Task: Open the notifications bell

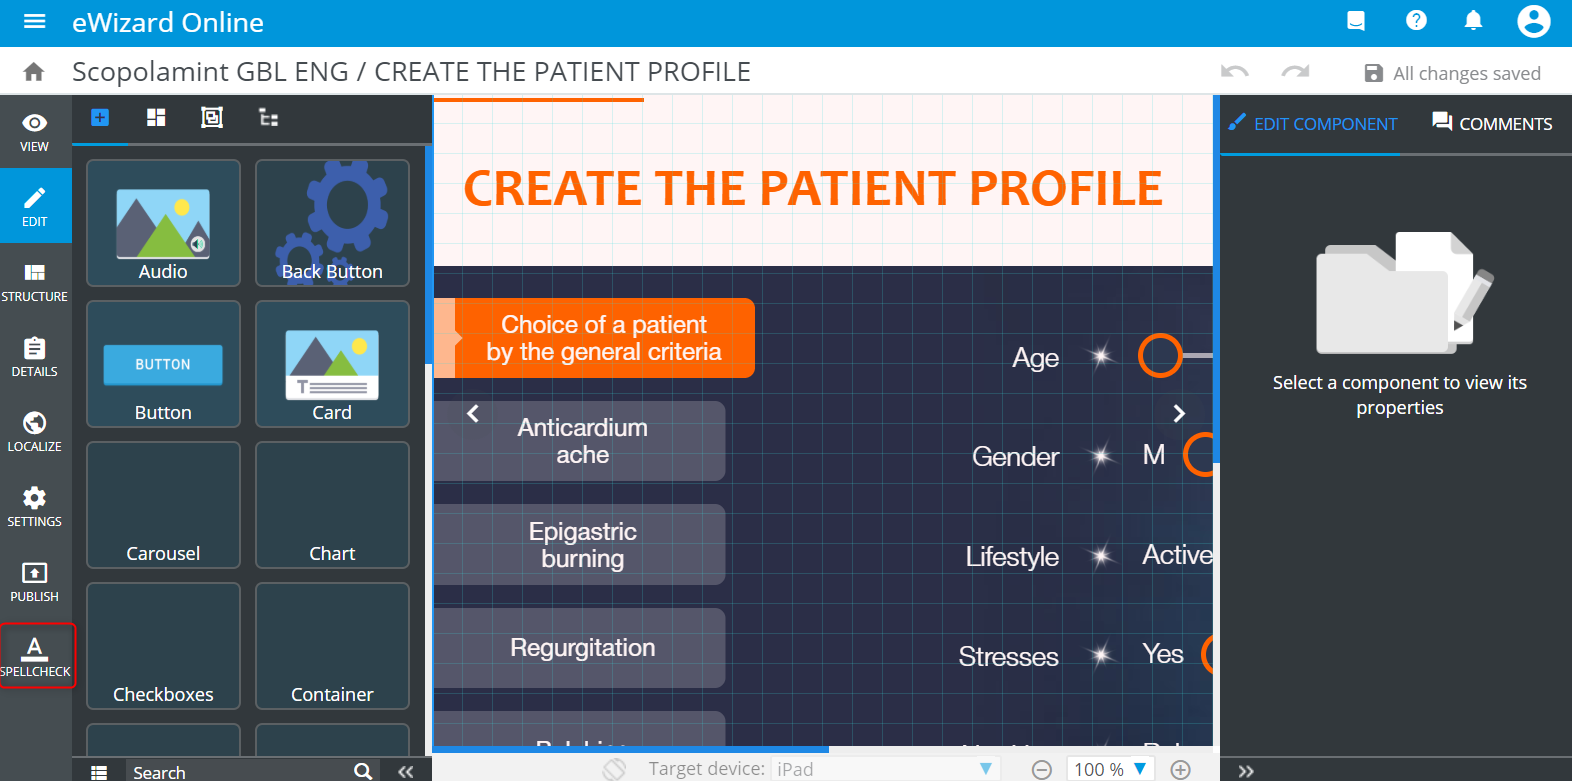Action: (x=1473, y=21)
